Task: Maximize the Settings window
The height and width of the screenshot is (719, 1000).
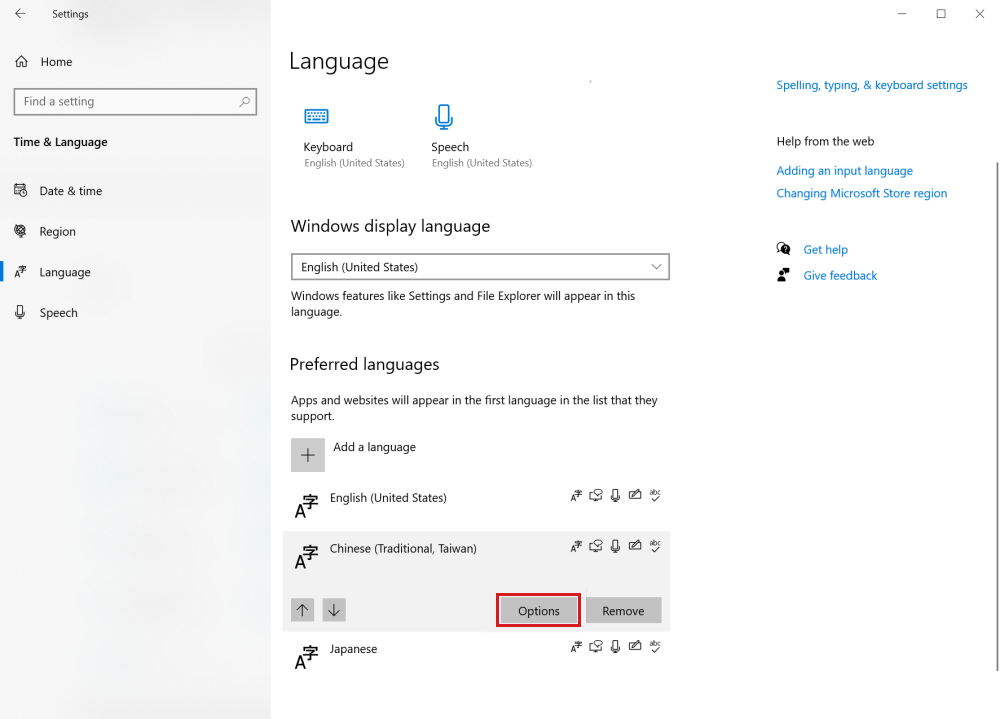Action: [941, 13]
